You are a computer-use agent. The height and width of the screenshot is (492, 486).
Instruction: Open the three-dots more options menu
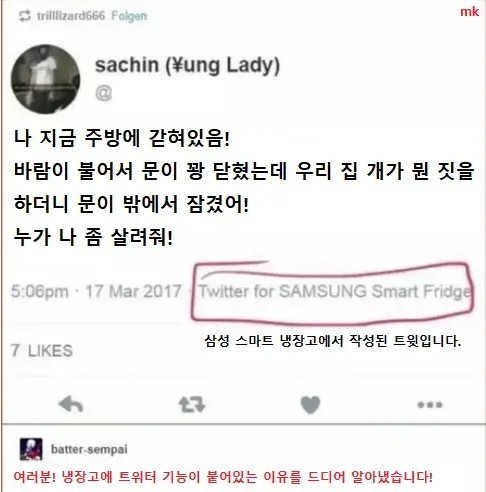coord(430,405)
